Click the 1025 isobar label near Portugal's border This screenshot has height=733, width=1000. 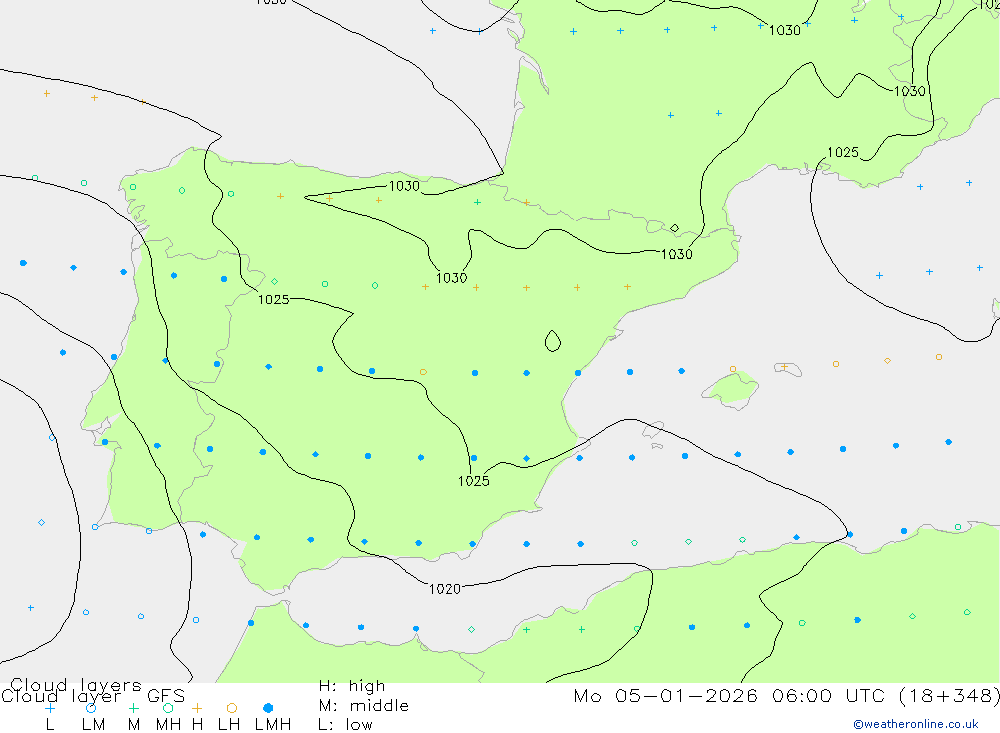coord(274,299)
